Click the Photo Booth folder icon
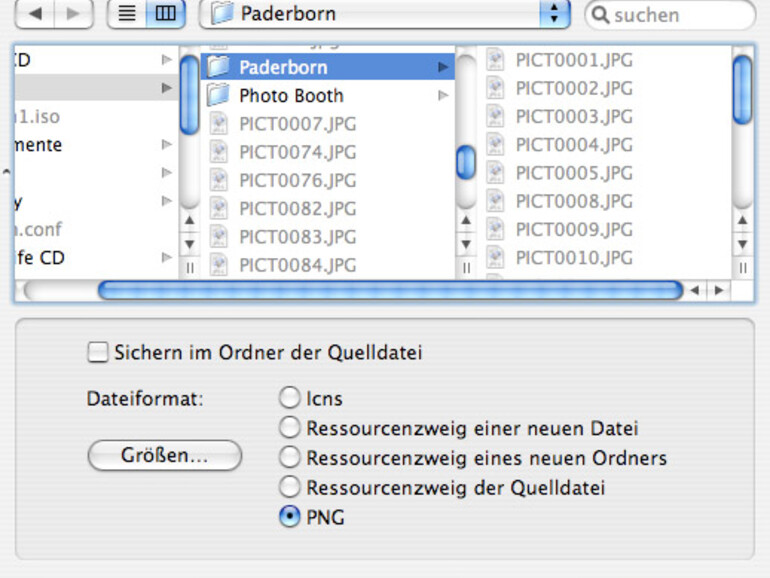 [218, 96]
